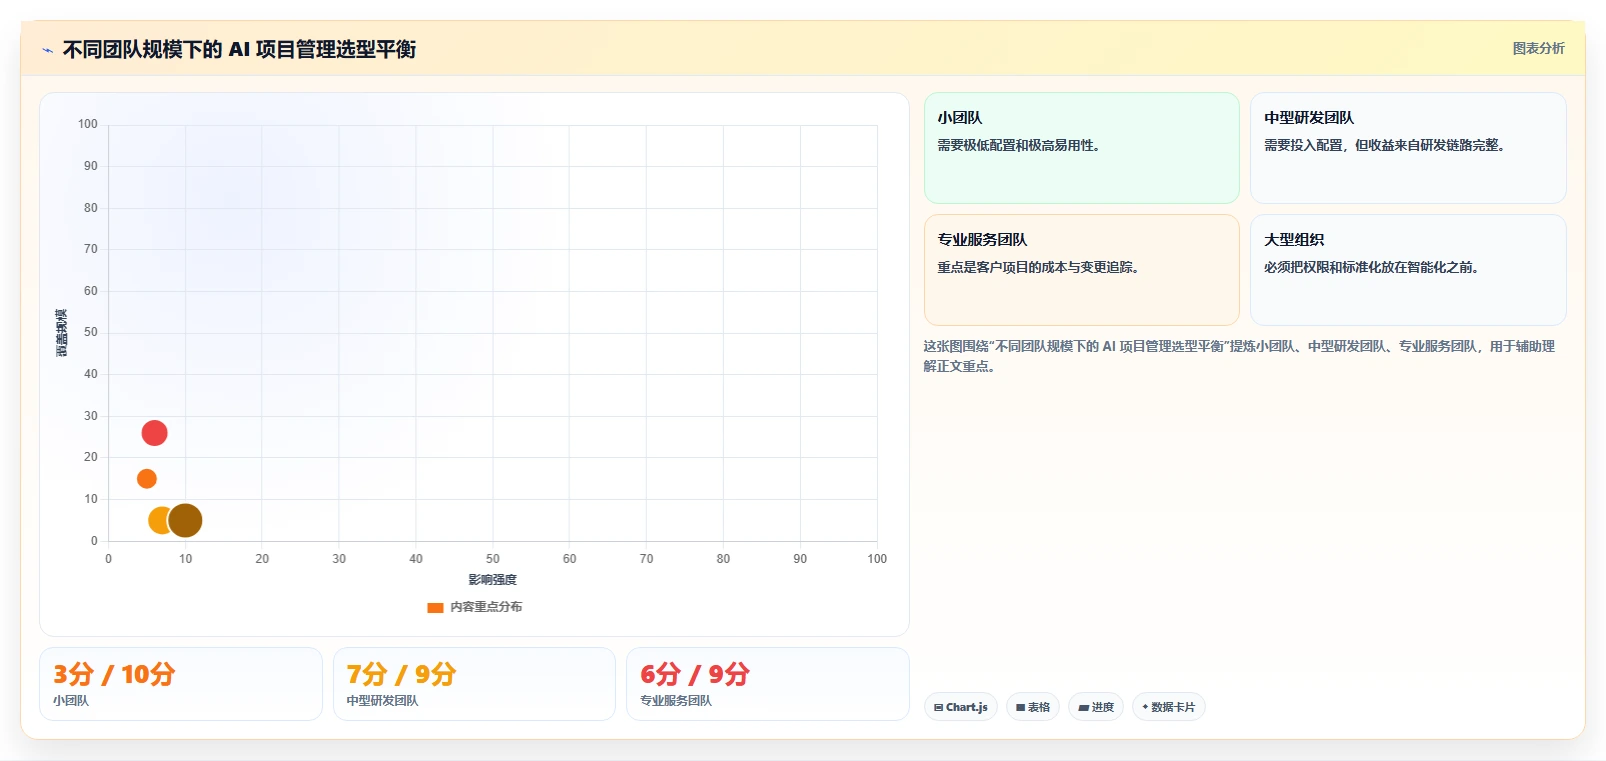Click the 数据卡片 tag
1606x761 pixels.
pos(1168,707)
